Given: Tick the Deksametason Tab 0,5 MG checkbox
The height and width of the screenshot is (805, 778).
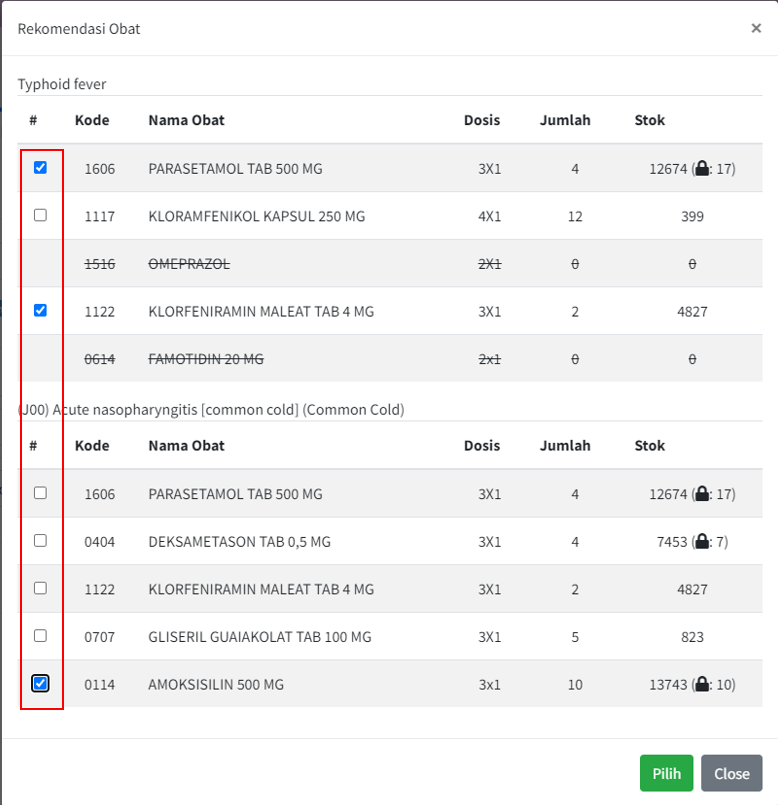Looking at the screenshot, I should (40, 541).
